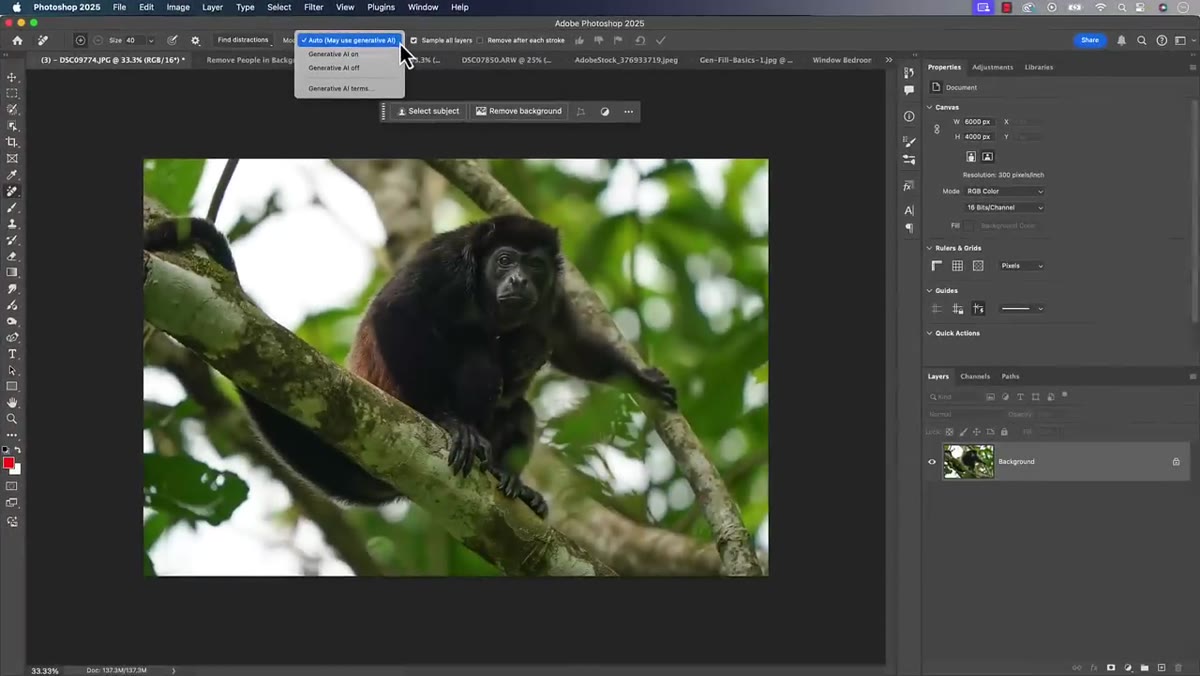The height and width of the screenshot is (676, 1200).
Task: Click Select subject button
Action: 428,111
